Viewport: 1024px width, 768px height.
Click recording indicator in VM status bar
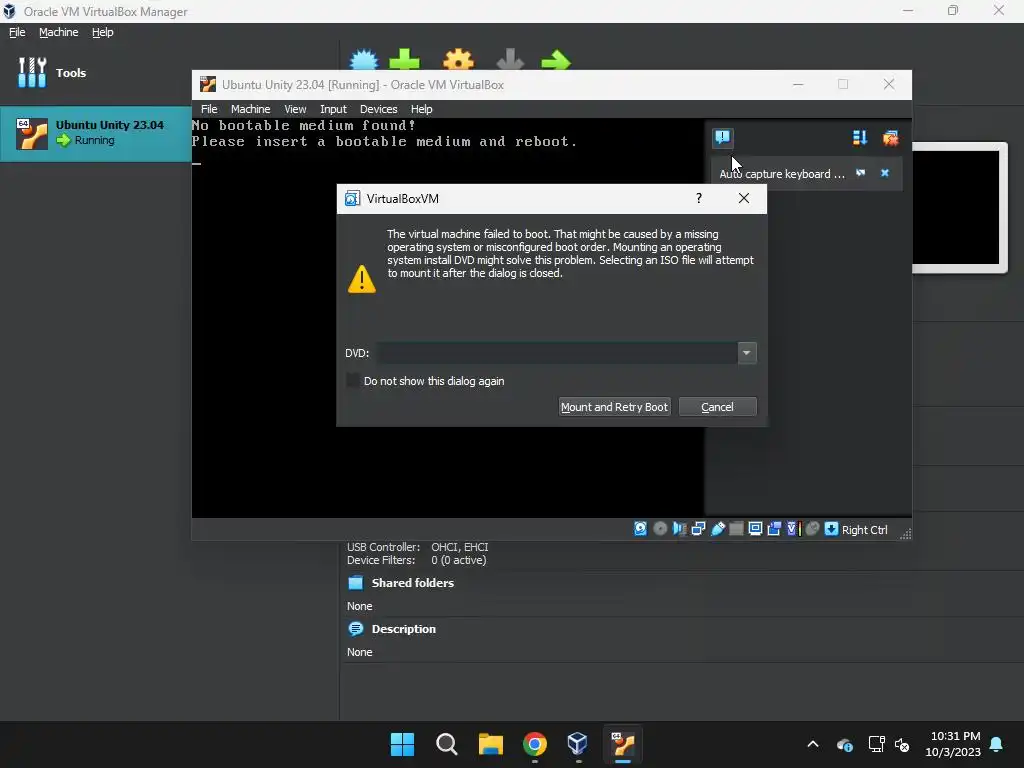click(774, 529)
